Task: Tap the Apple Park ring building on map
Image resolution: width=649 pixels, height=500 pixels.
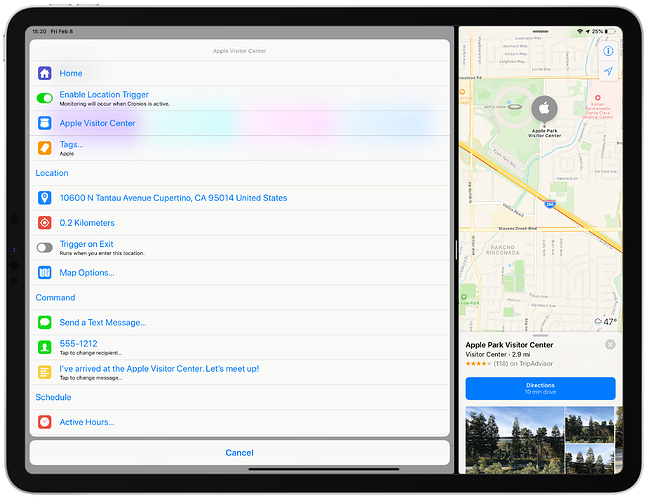Action: click(514, 107)
